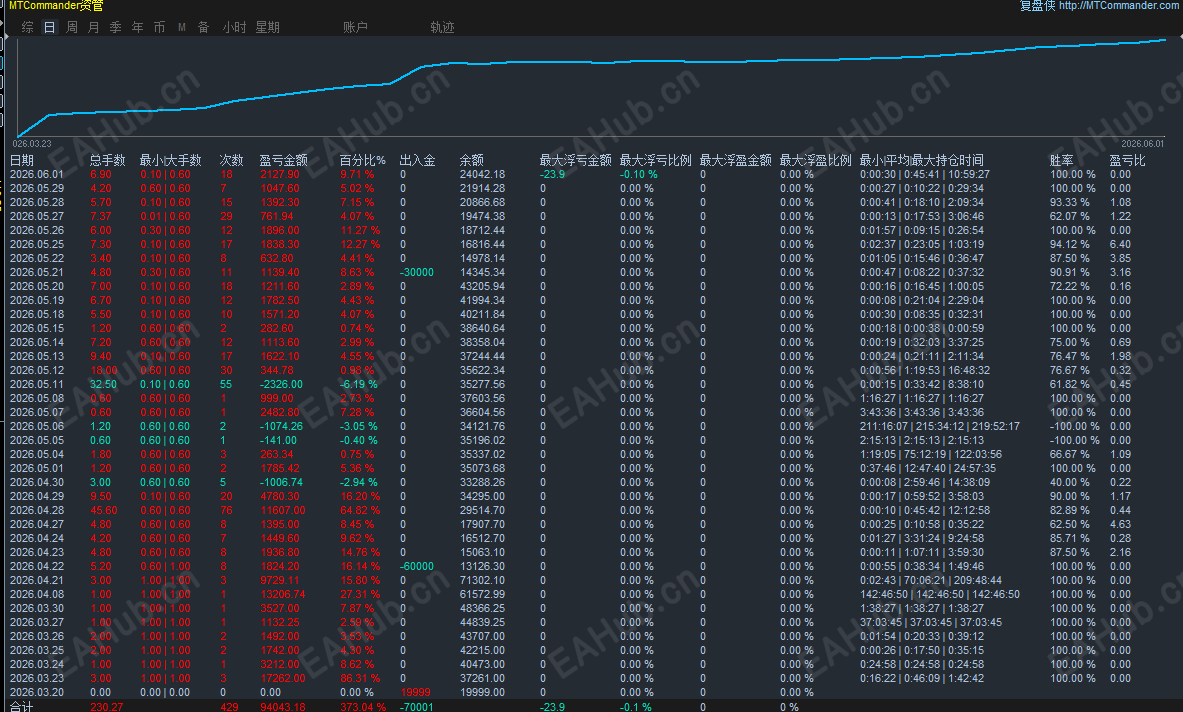Select the 小时 hourly tab

coord(235,27)
